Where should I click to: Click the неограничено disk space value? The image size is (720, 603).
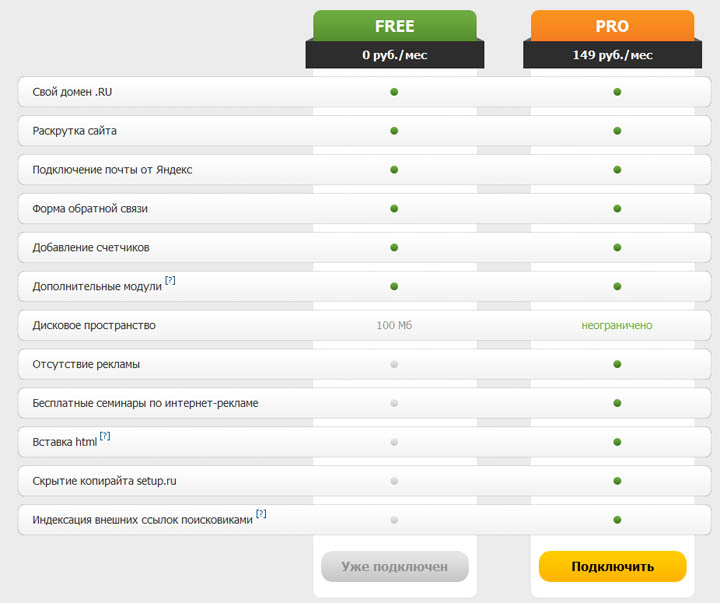coord(617,325)
